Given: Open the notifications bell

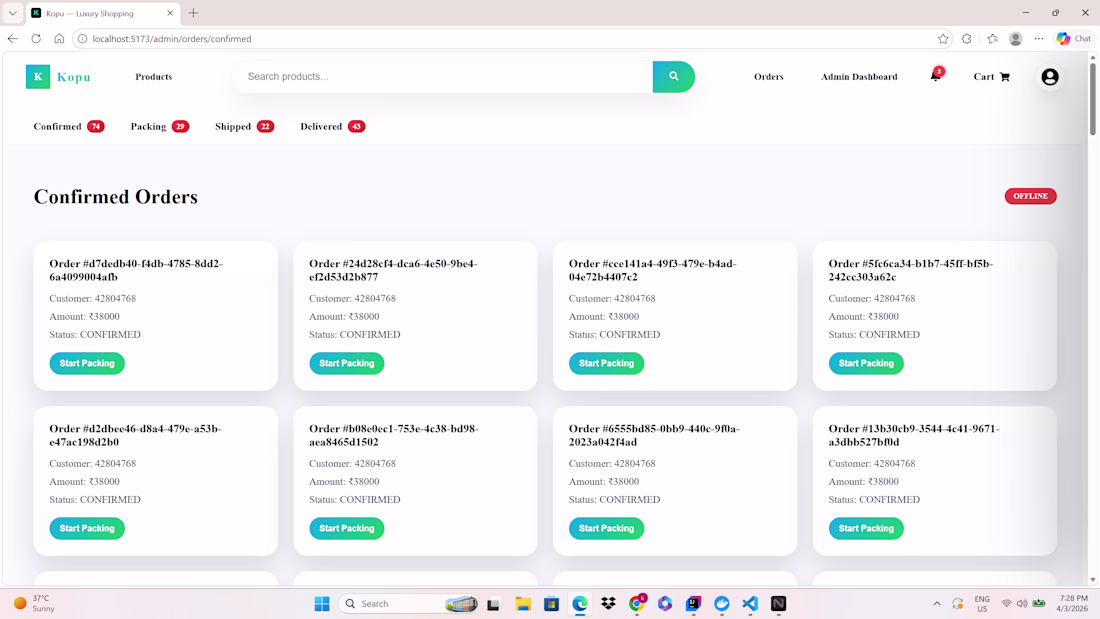Looking at the screenshot, I should pos(936,75).
